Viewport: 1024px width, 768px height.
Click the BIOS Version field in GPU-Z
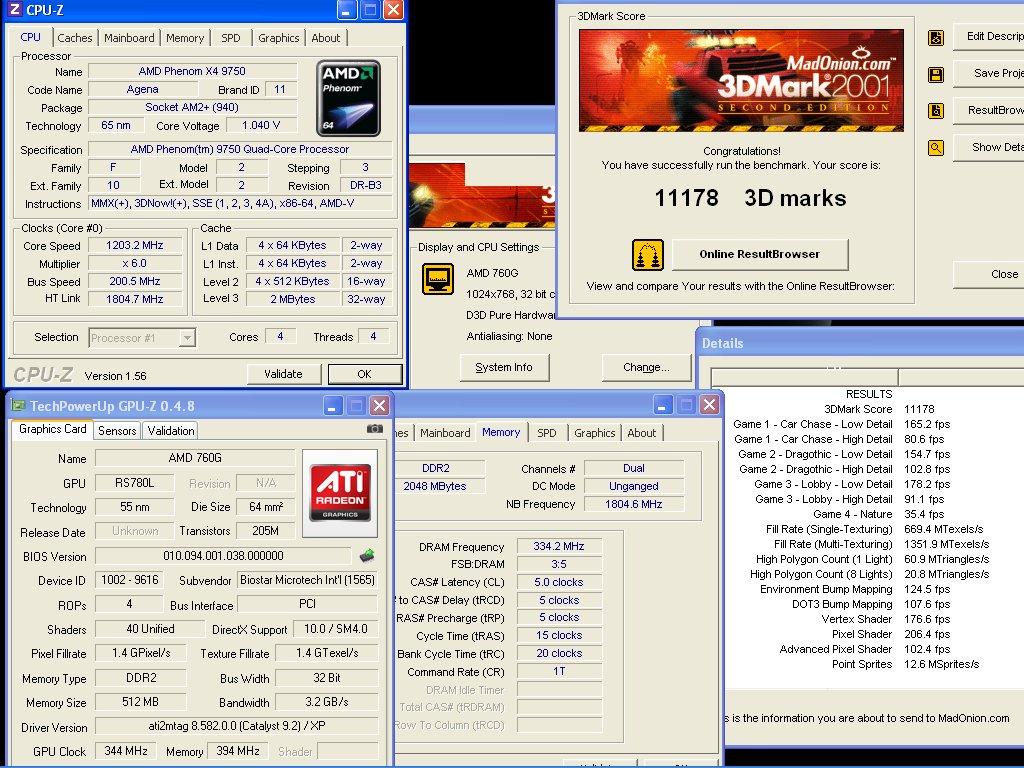coord(223,556)
